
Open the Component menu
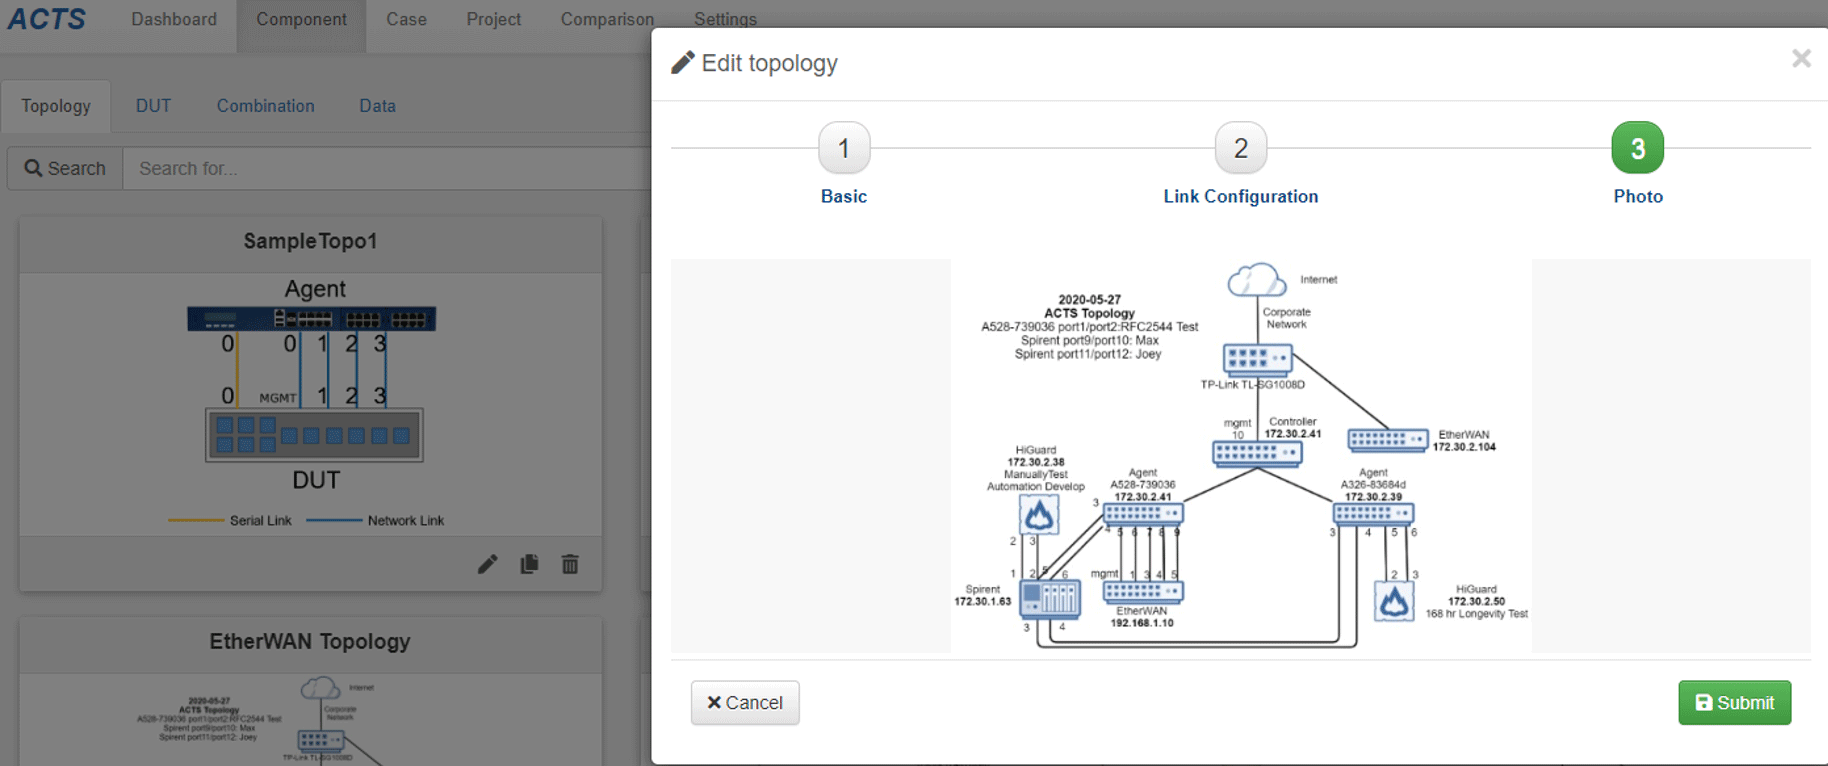[301, 20]
